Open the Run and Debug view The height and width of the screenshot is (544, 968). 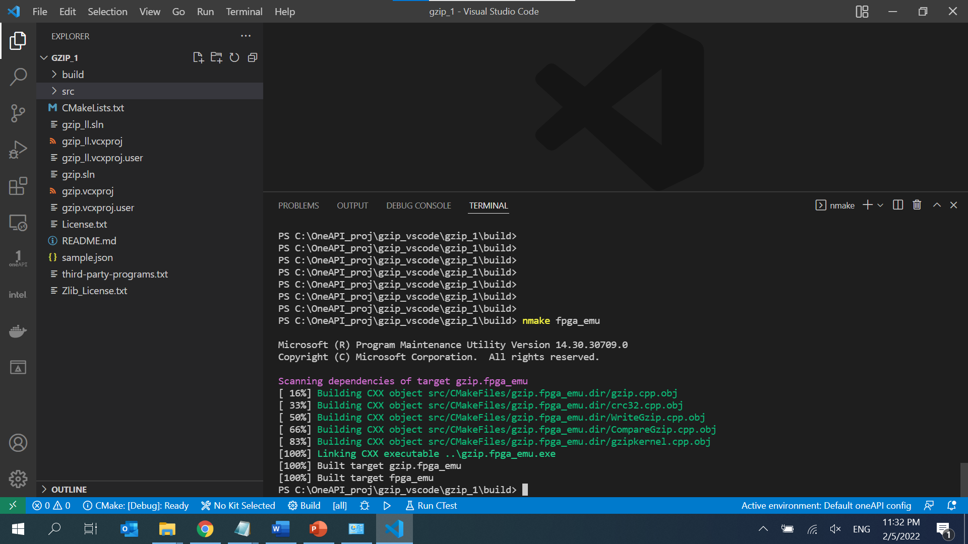click(x=18, y=150)
